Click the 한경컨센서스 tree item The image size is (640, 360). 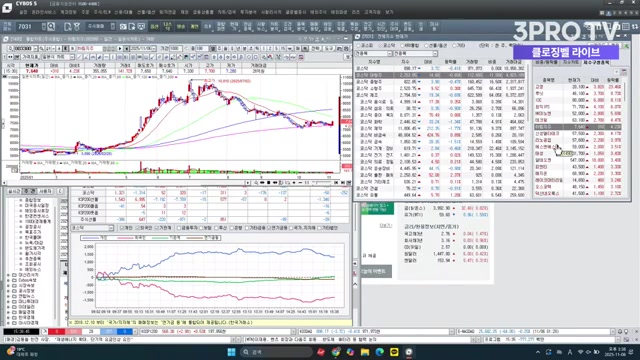[x=37, y=216]
